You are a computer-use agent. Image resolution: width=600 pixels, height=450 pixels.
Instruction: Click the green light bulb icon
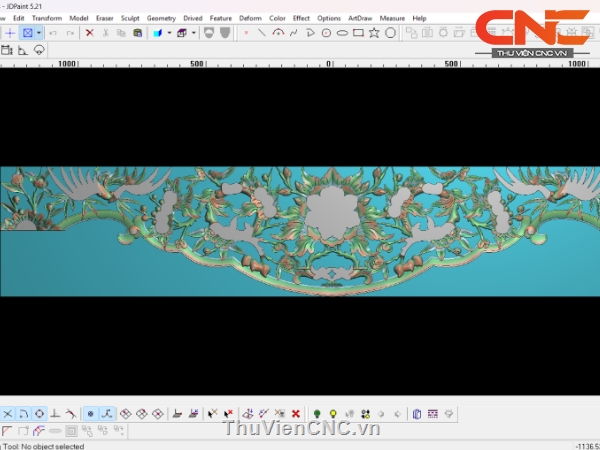[317, 413]
